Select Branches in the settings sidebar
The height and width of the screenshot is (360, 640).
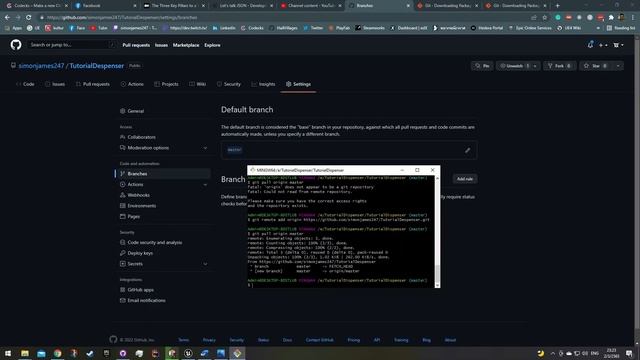click(x=163, y=174)
